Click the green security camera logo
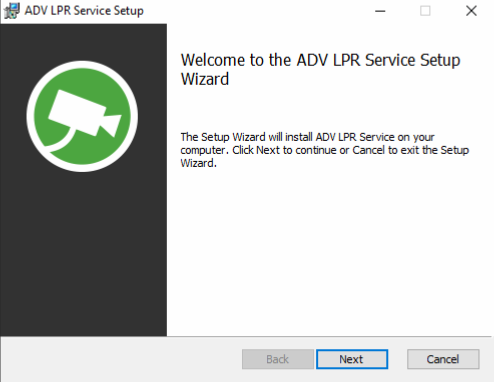Viewport: 494px width, 382px height. (82, 116)
